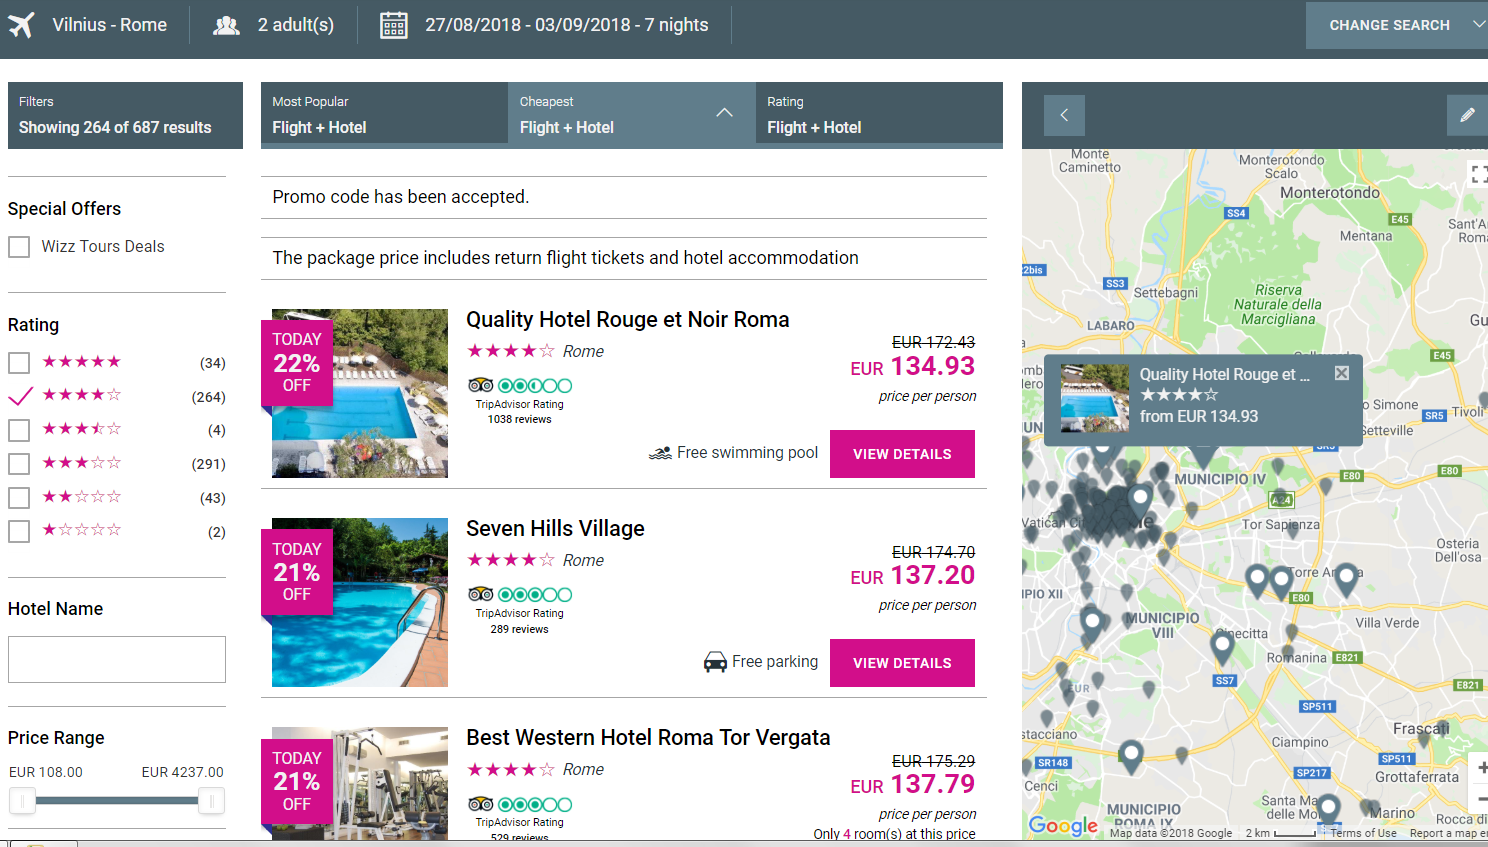
Task: Close the Quality Hotel Rouge map popup
Action: (x=1342, y=373)
